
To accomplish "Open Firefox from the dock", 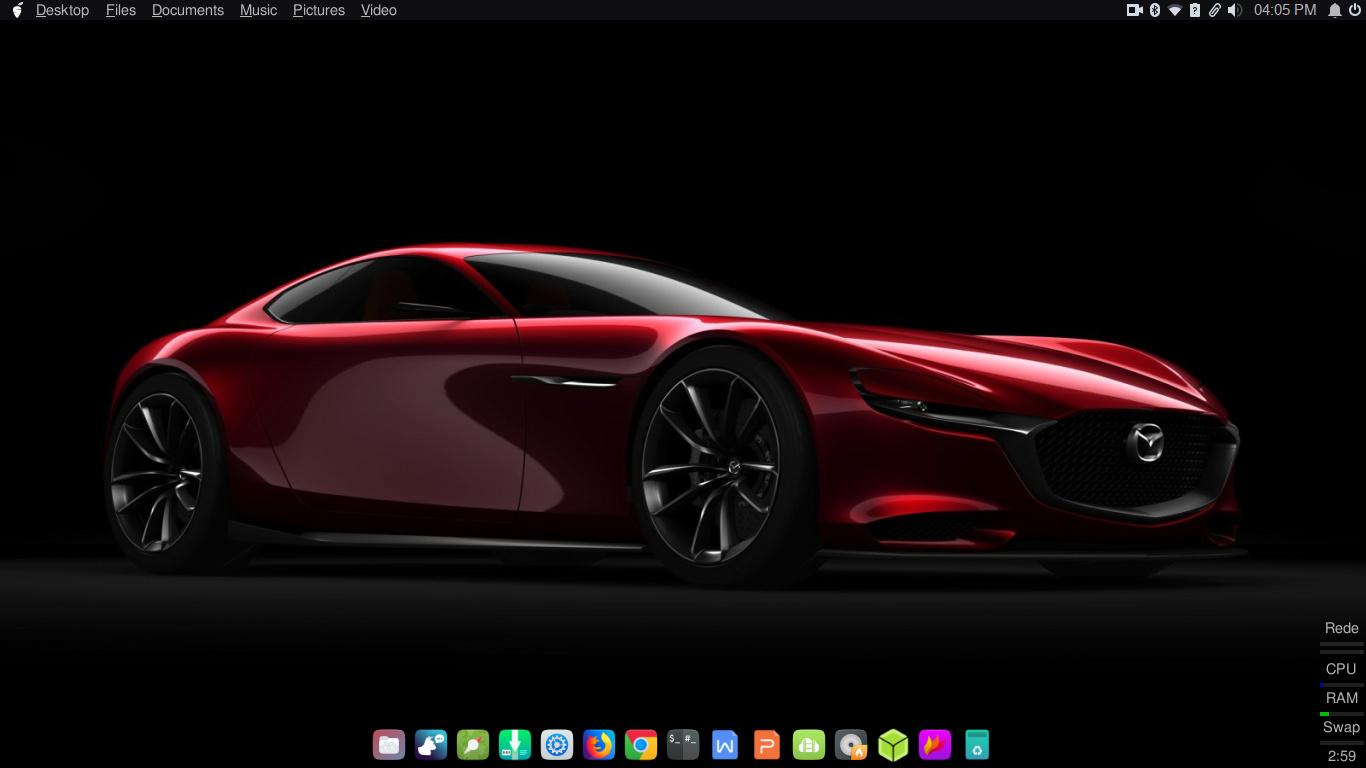I will click(599, 745).
